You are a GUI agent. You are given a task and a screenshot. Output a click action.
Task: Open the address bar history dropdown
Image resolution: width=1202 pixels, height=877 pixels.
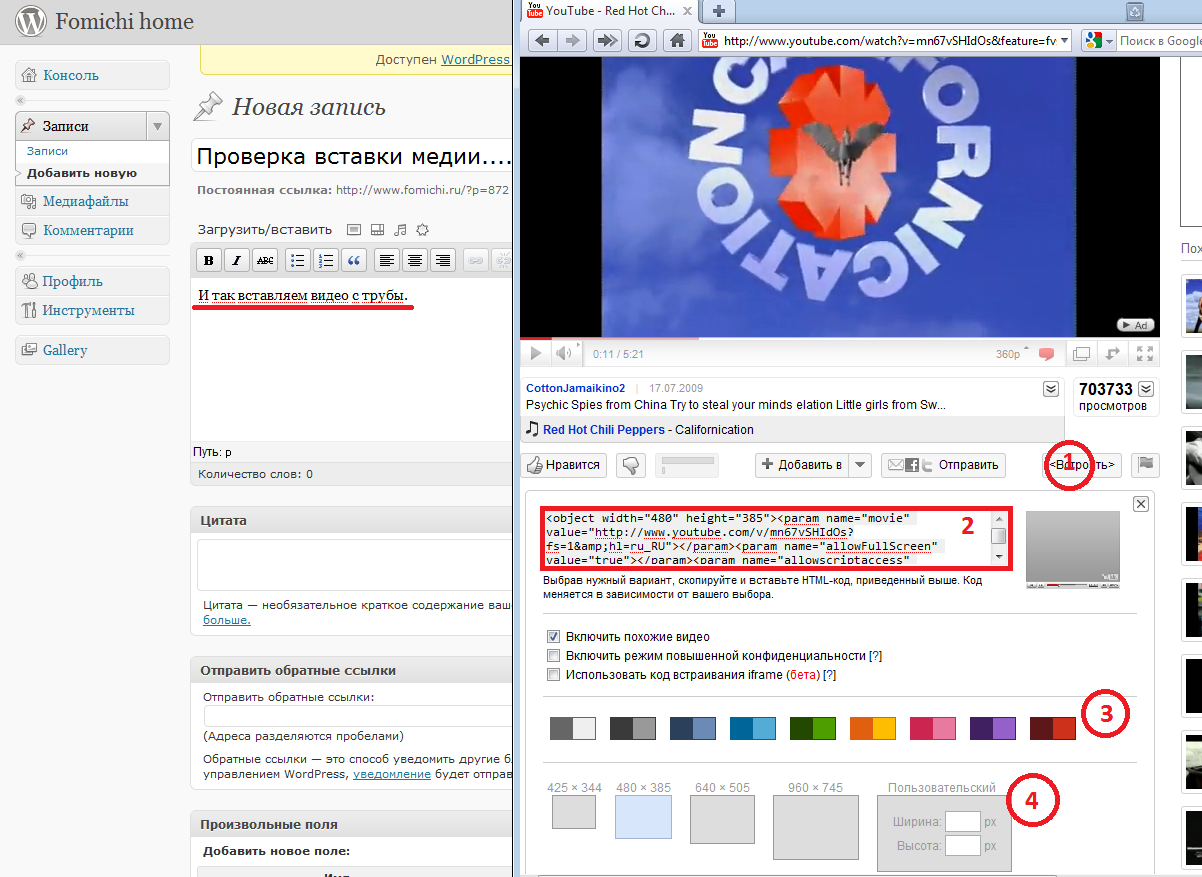coord(1063,41)
